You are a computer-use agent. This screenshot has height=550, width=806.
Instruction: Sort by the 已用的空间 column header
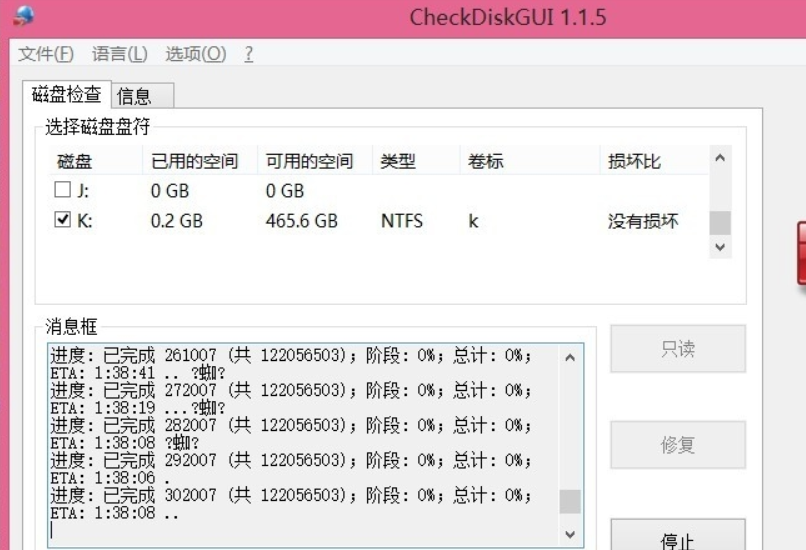[x=195, y=162]
